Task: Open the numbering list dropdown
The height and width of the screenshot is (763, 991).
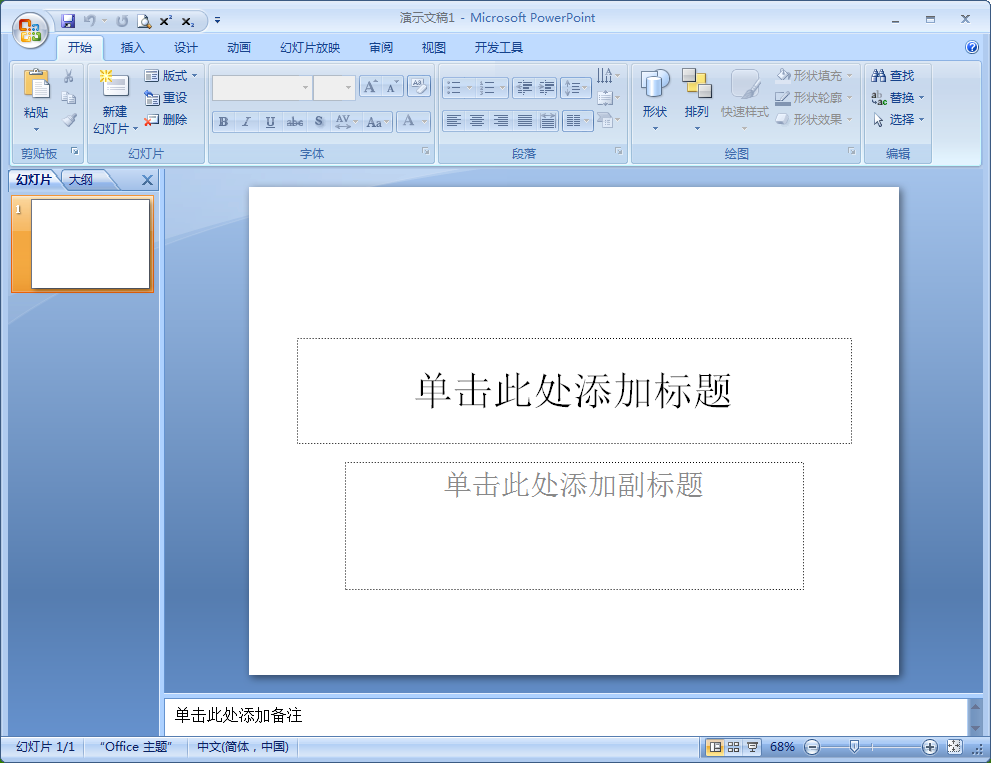Action: tap(502, 87)
